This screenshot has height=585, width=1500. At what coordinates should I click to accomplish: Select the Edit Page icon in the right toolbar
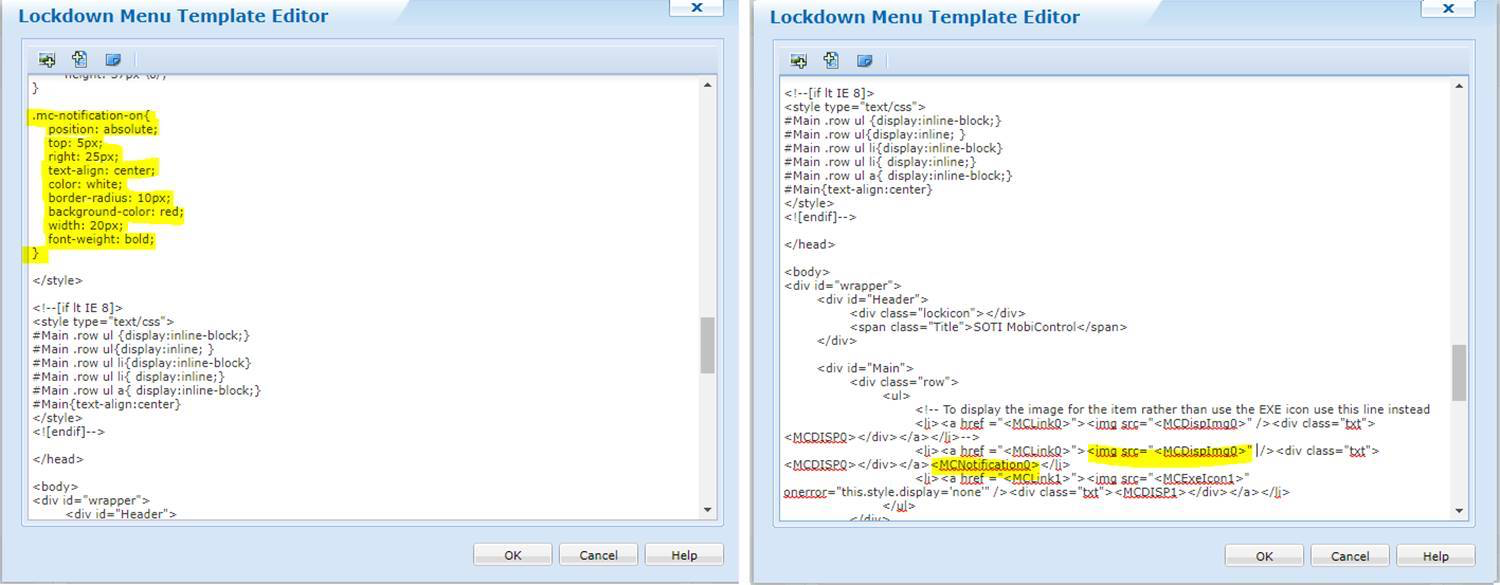pyautogui.click(x=866, y=60)
